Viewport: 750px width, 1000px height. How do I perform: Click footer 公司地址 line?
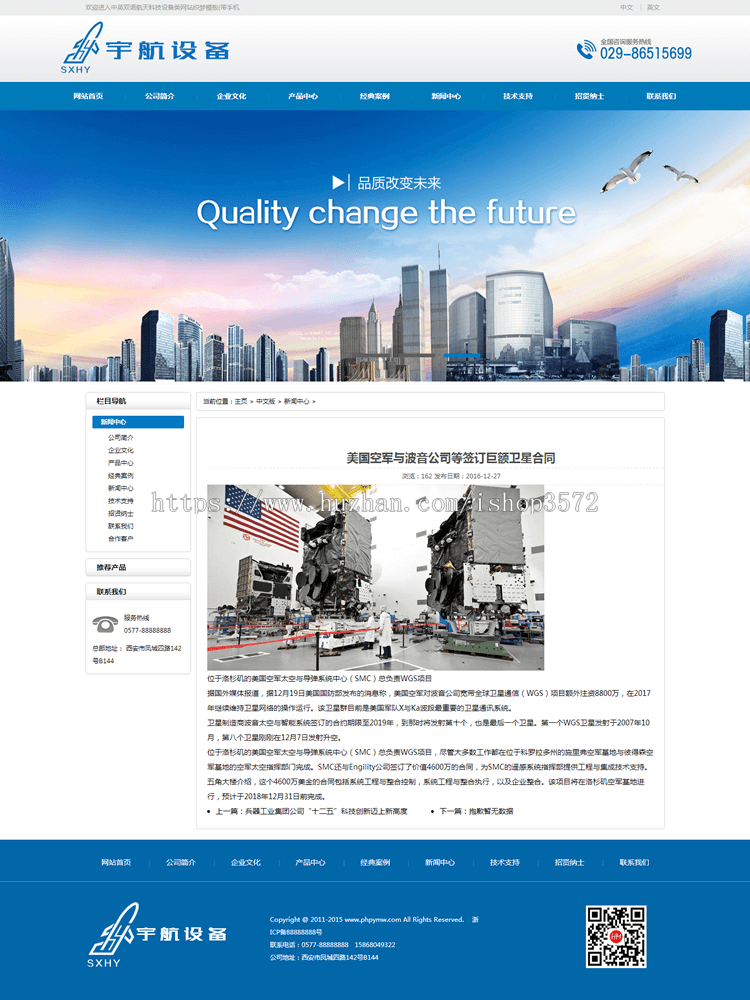point(324,957)
